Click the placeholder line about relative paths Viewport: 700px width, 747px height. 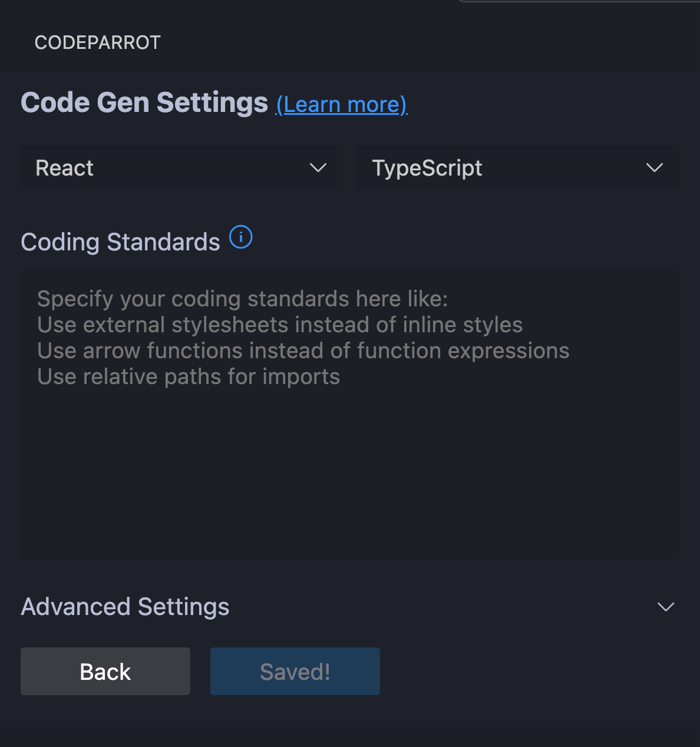coord(188,377)
